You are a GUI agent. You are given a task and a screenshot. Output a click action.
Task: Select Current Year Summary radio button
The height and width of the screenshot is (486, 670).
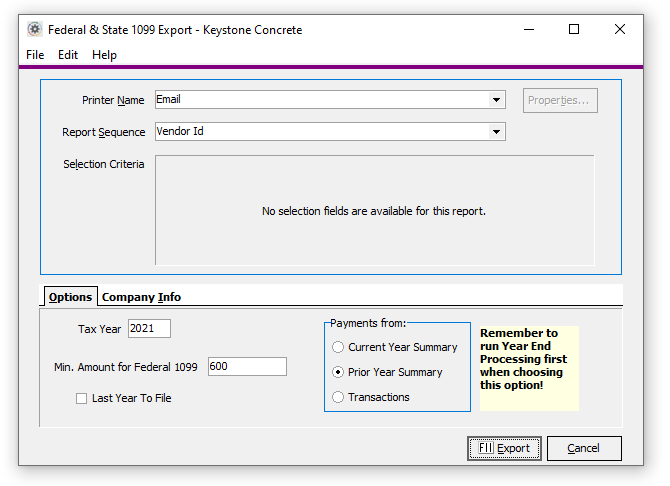point(338,347)
